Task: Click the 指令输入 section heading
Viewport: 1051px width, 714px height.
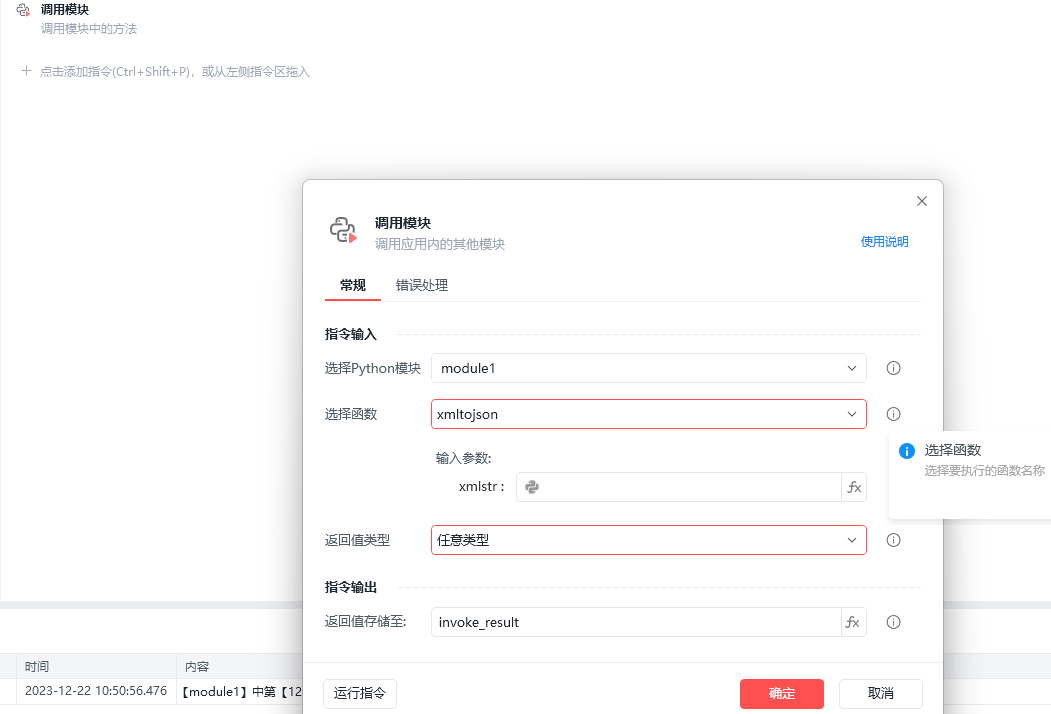Action: point(351,335)
